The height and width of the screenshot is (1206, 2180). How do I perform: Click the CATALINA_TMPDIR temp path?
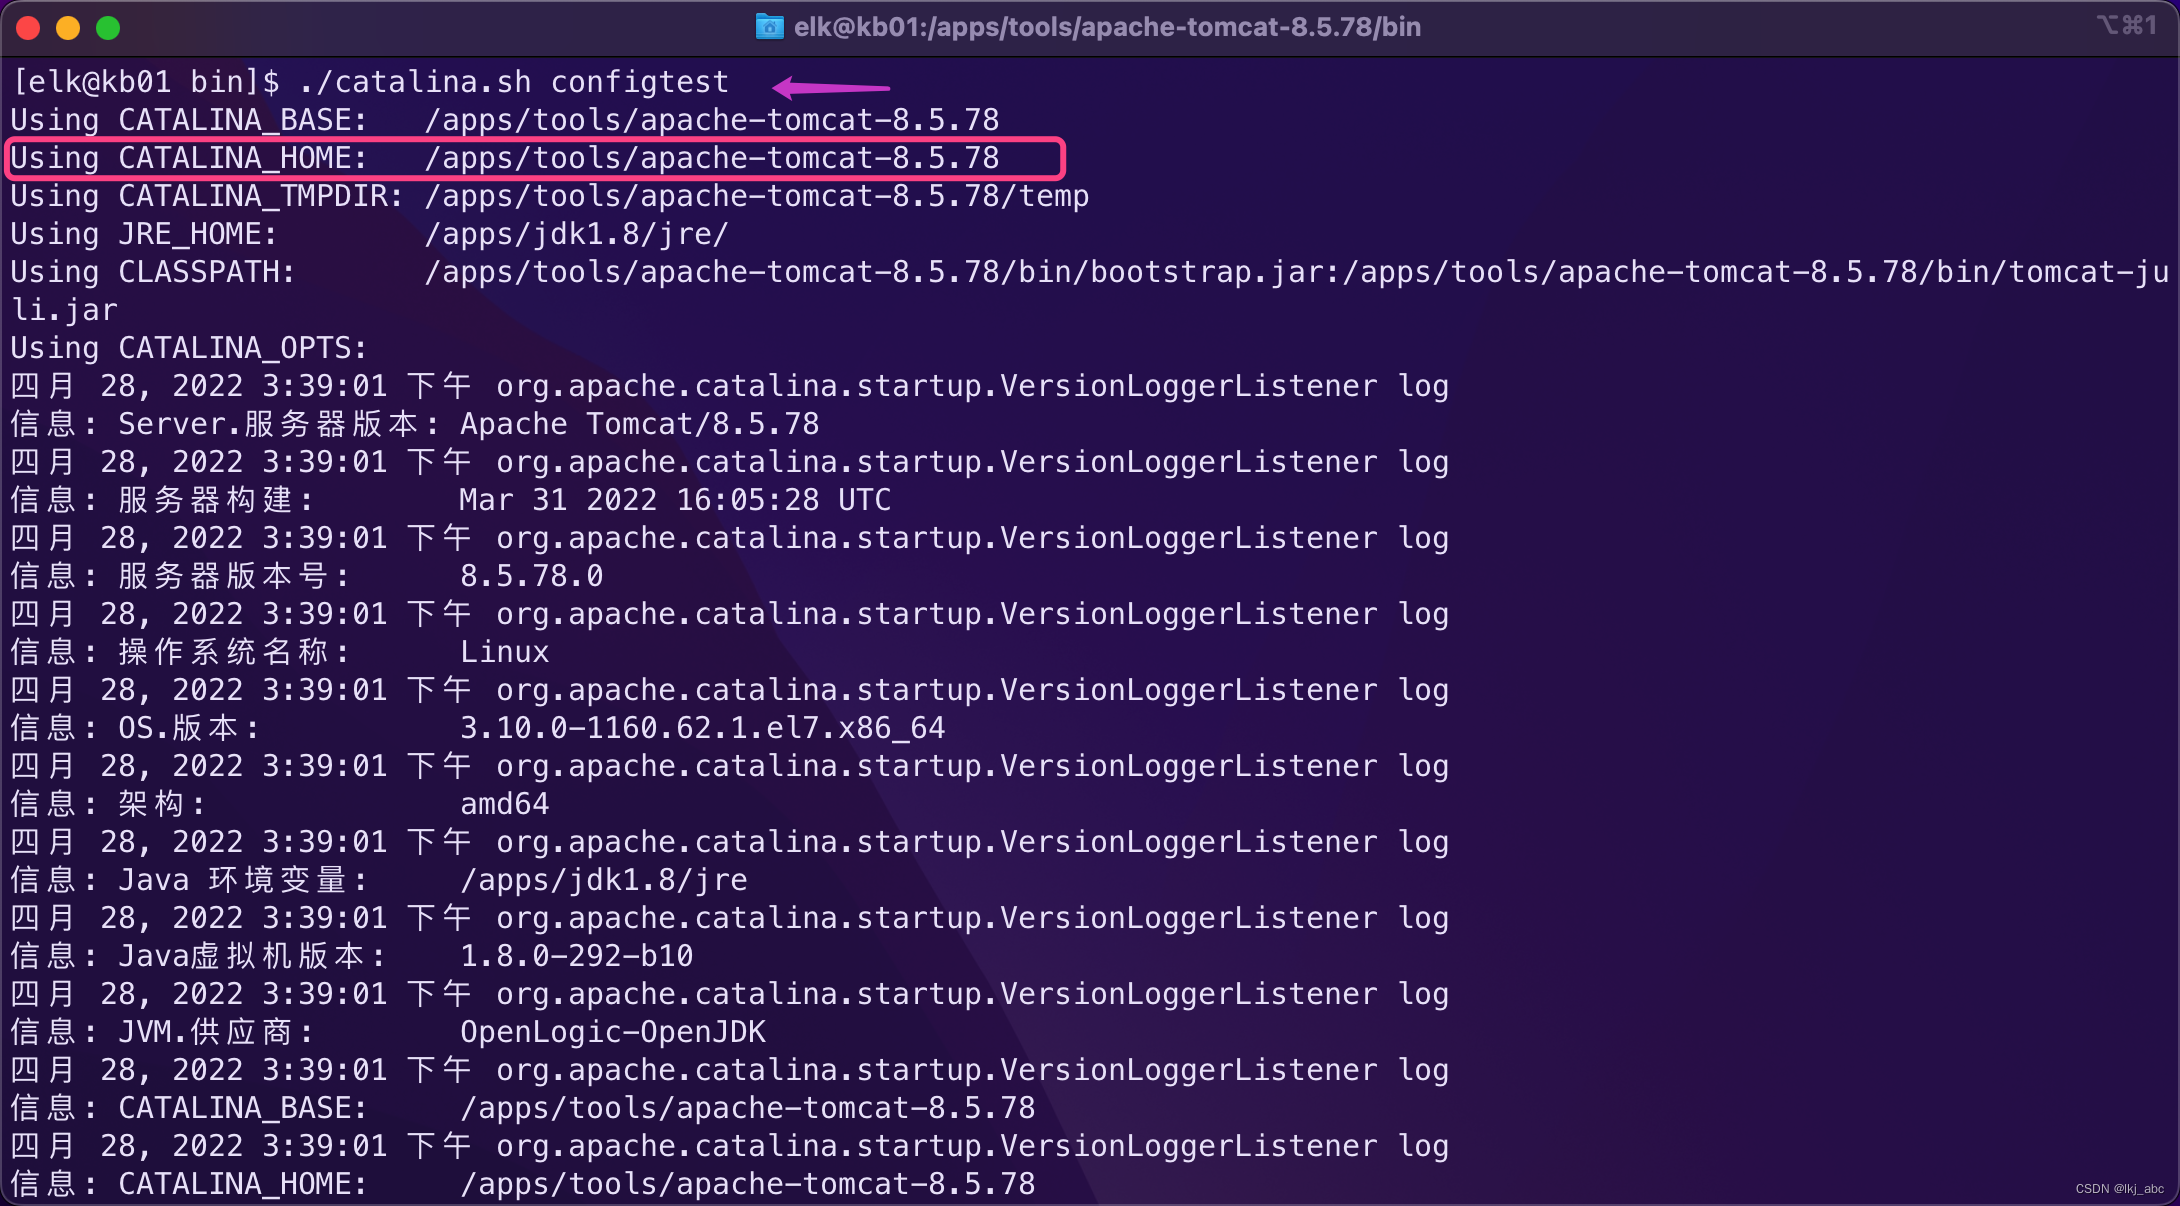coord(756,196)
